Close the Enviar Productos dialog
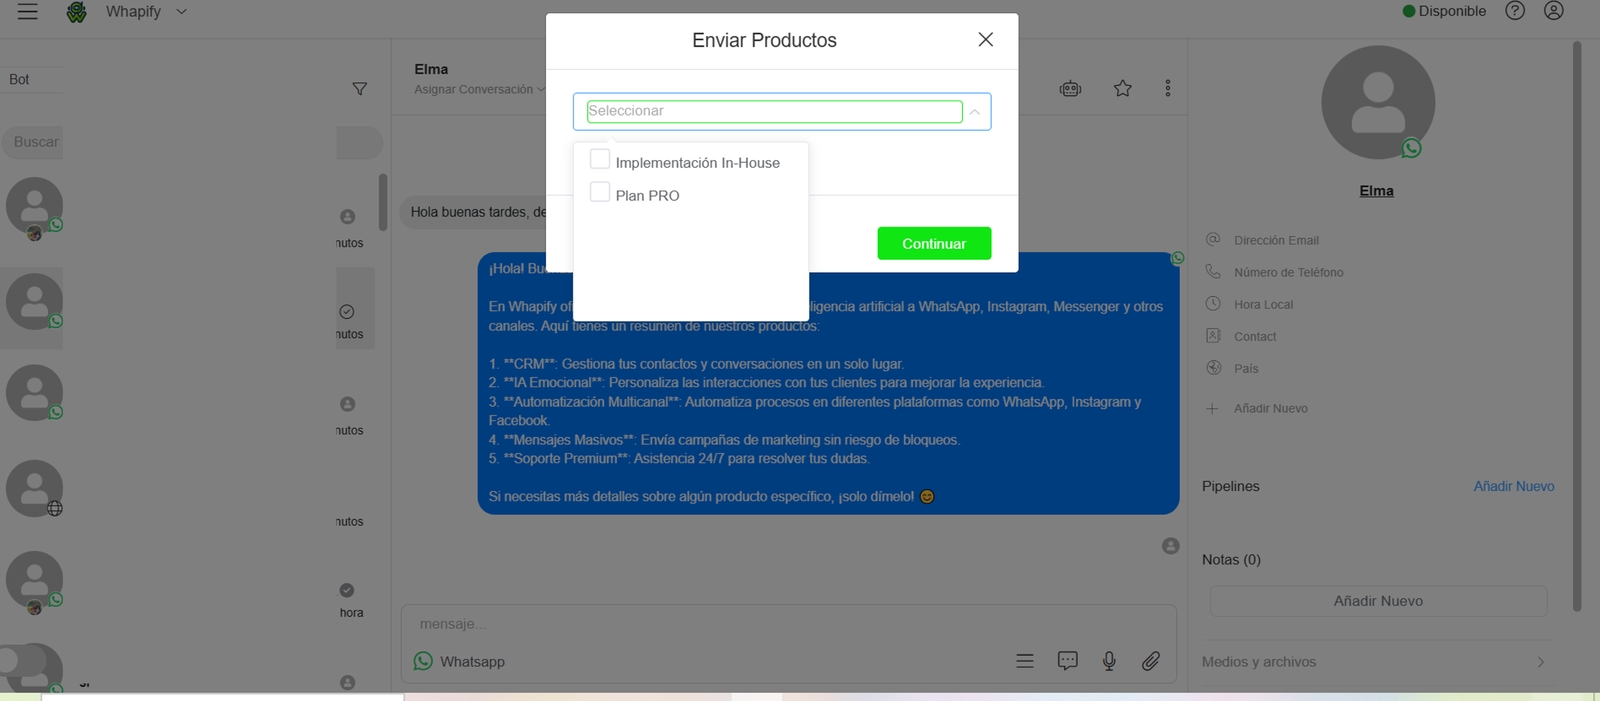 (985, 40)
